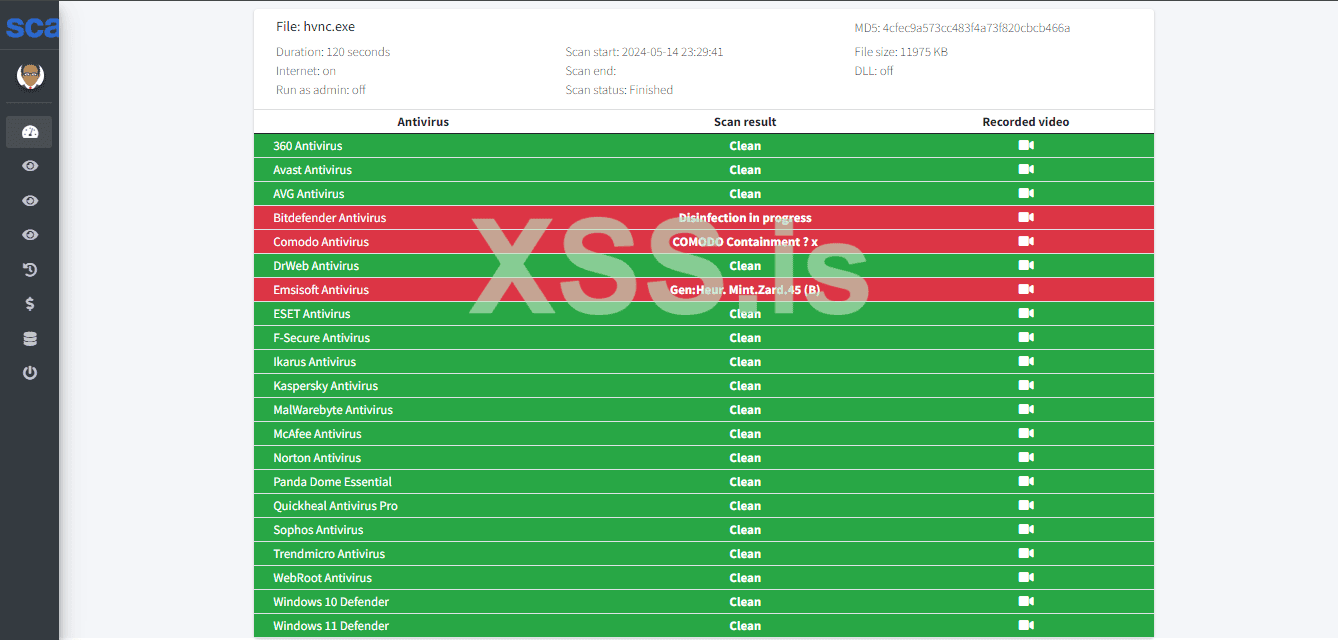Play recorded video for AVG Antivirus

point(1026,193)
